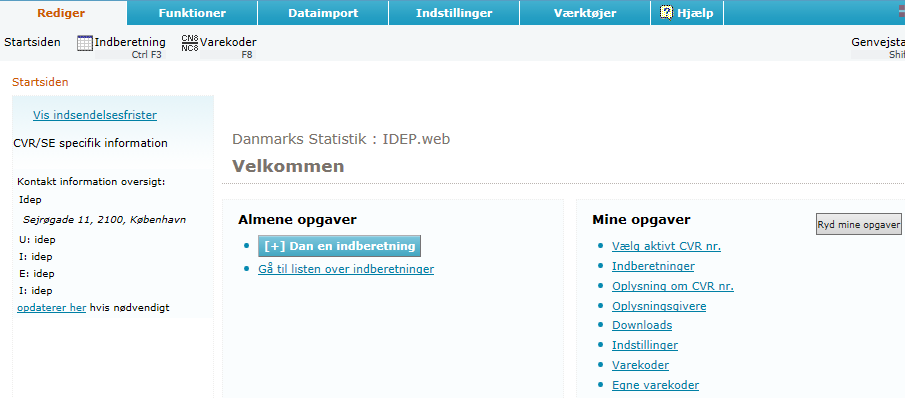Click the address Sejrøgade 11, 2100, København

tap(104, 220)
